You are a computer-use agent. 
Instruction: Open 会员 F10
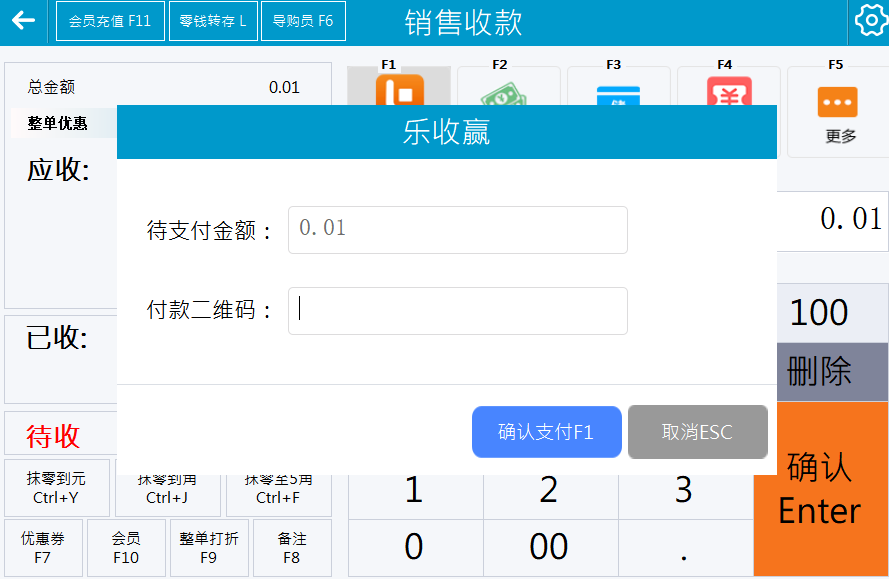pos(126,548)
